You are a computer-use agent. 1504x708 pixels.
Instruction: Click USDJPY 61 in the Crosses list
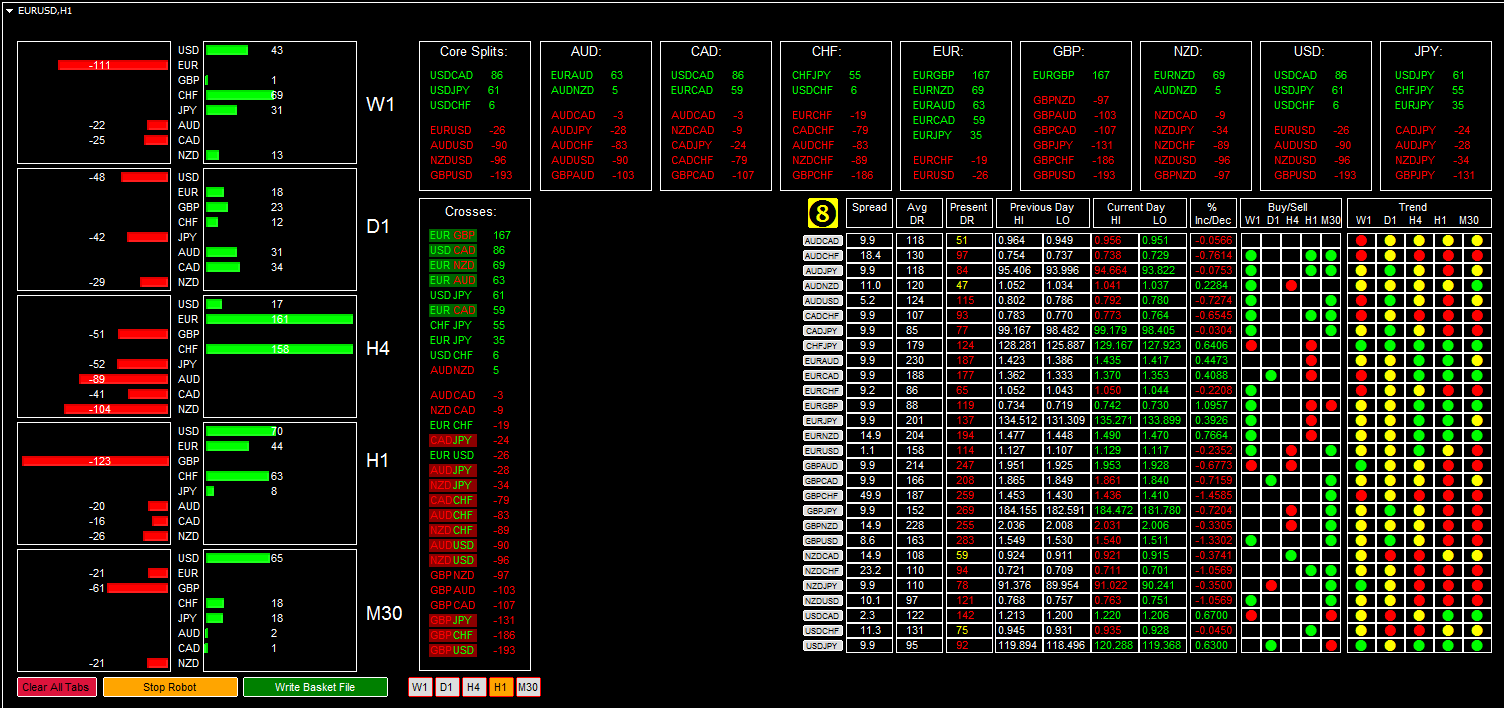(x=467, y=295)
